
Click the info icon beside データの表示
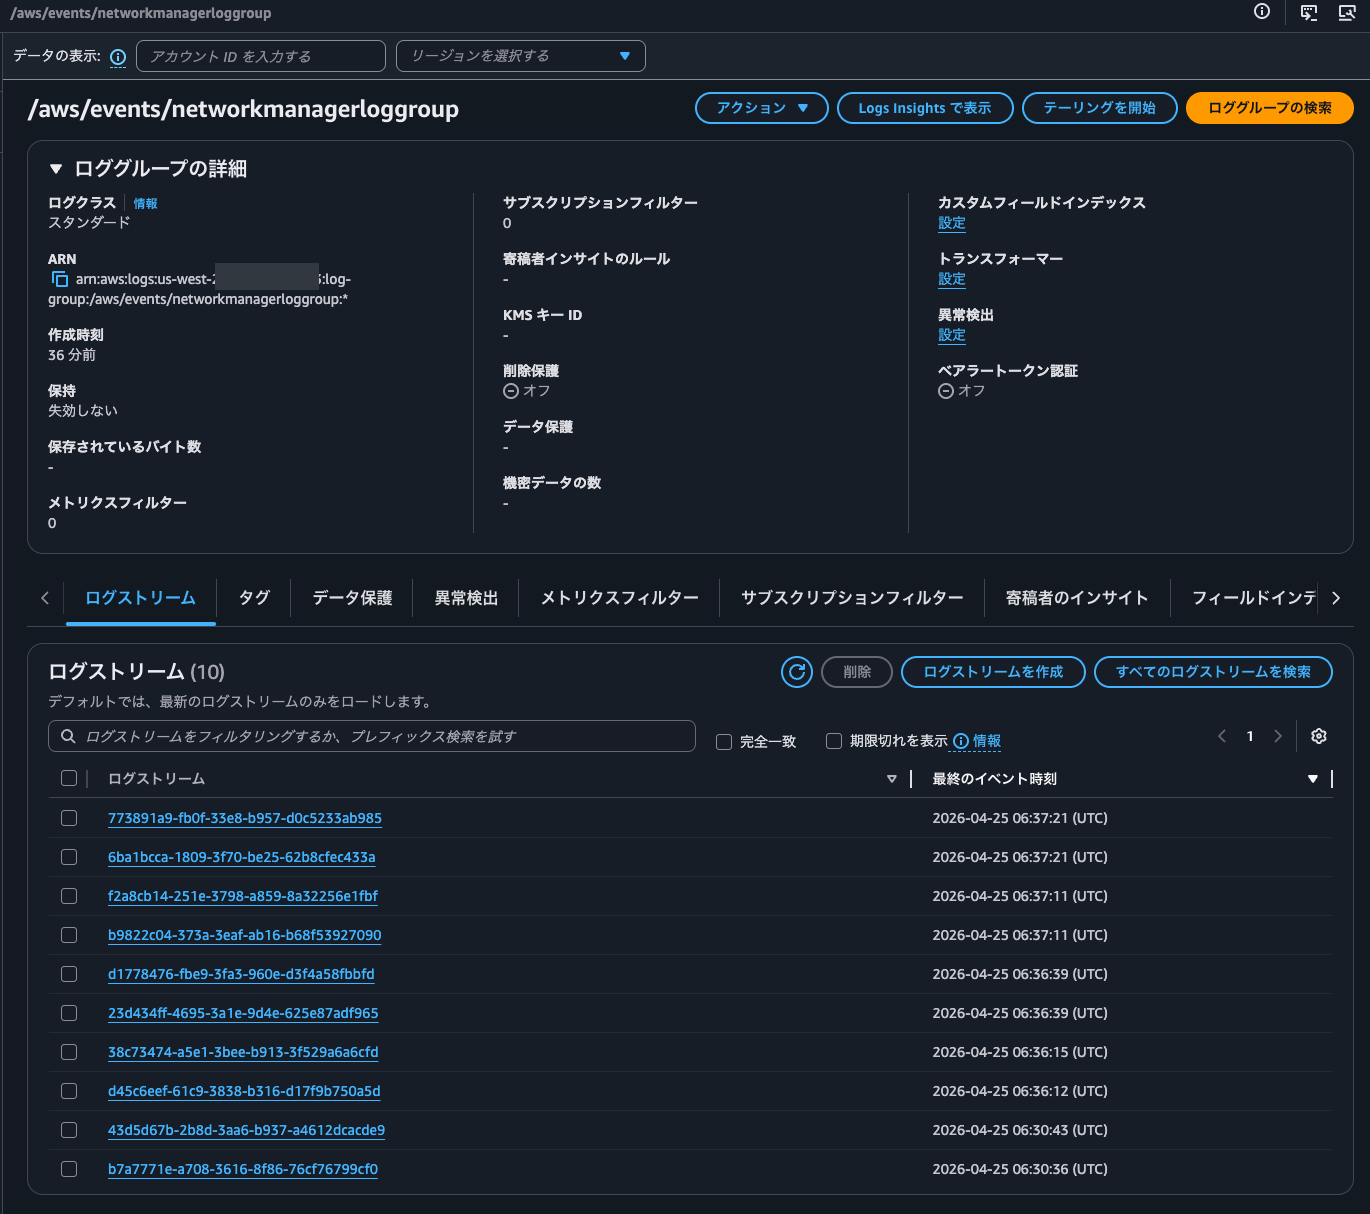tap(118, 57)
